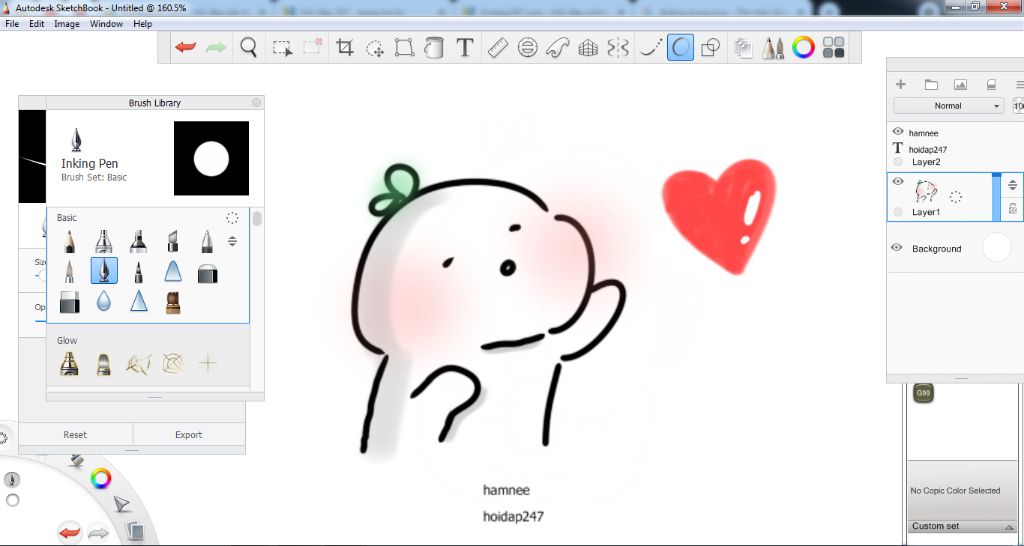Viewport: 1024px width, 546px height.
Task: Pick the Background layer color swatch
Action: [x=997, y=248]
